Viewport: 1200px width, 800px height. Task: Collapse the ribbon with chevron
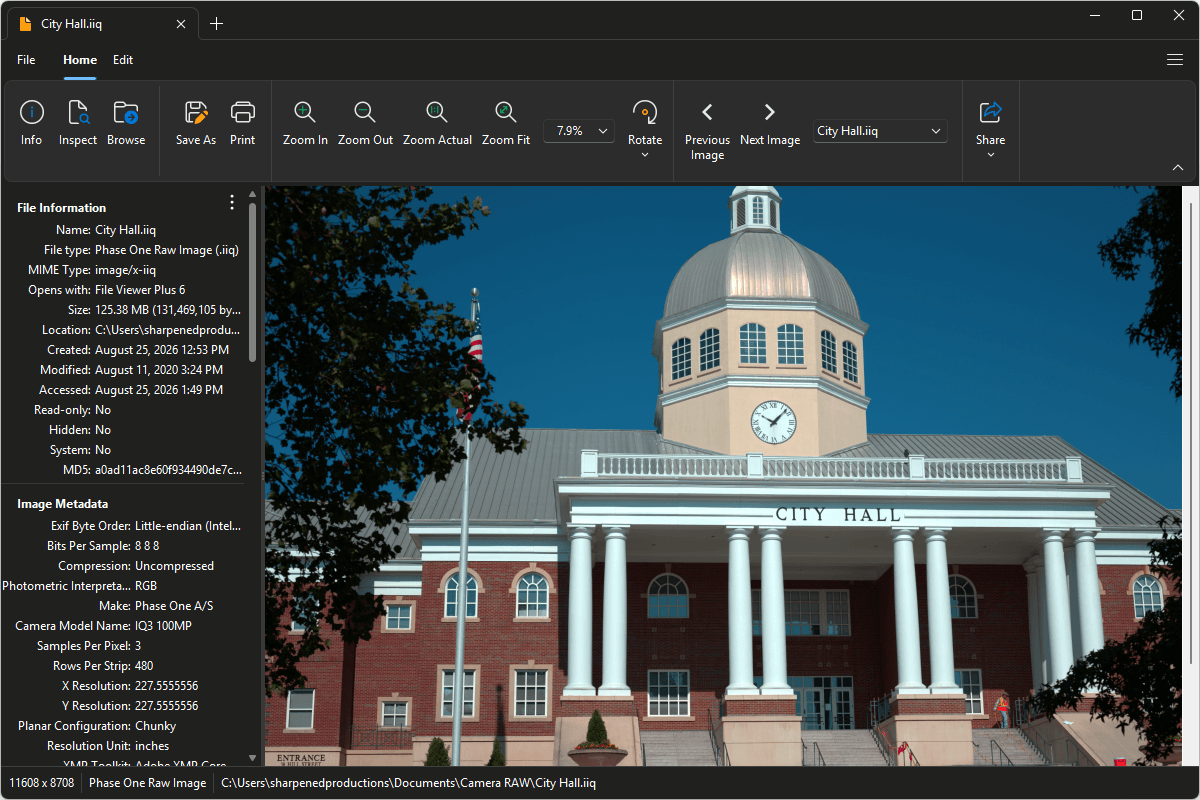(x=1177, y=168)
